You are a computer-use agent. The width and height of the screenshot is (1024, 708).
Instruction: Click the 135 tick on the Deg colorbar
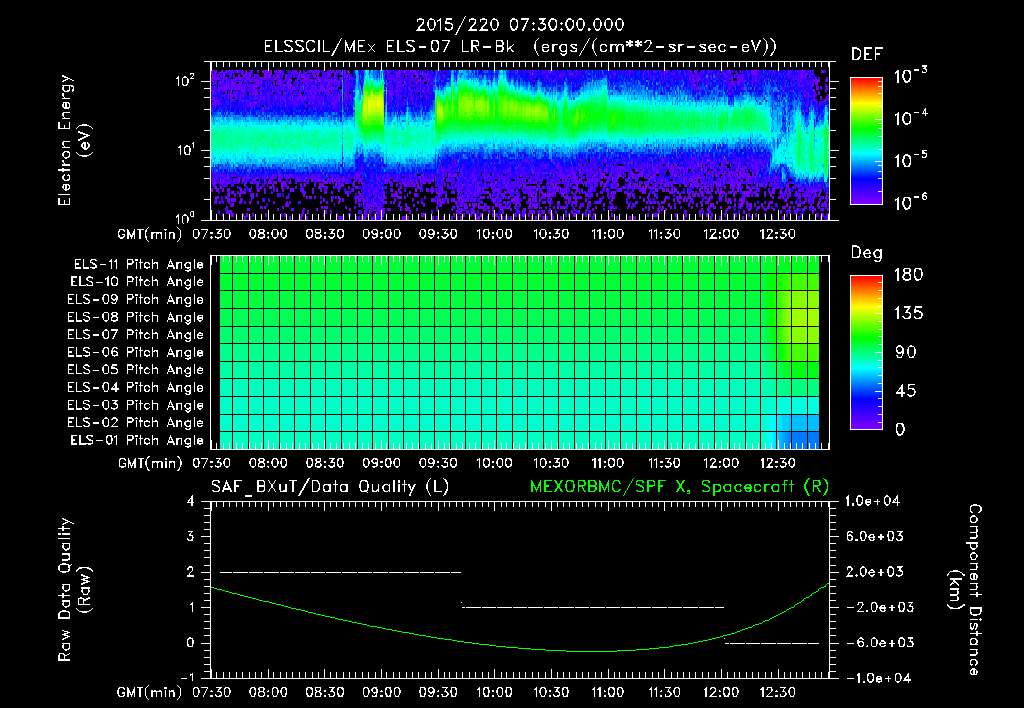point(908,314)
